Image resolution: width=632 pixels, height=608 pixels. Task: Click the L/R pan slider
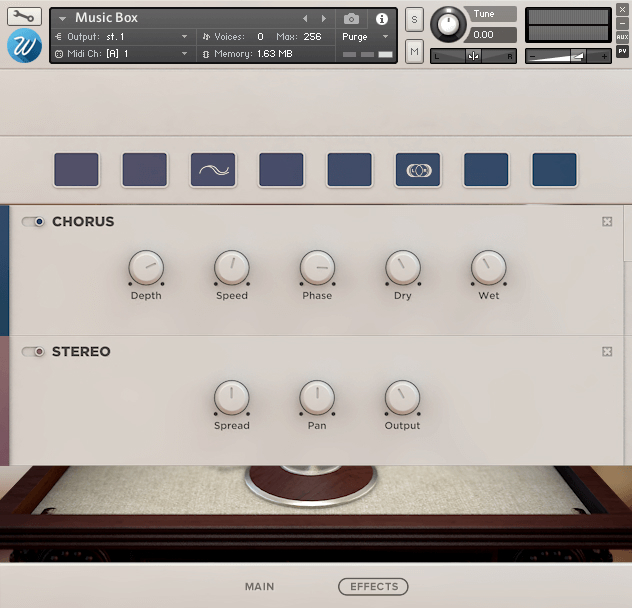pyautogui.click(x=473, y=56)
